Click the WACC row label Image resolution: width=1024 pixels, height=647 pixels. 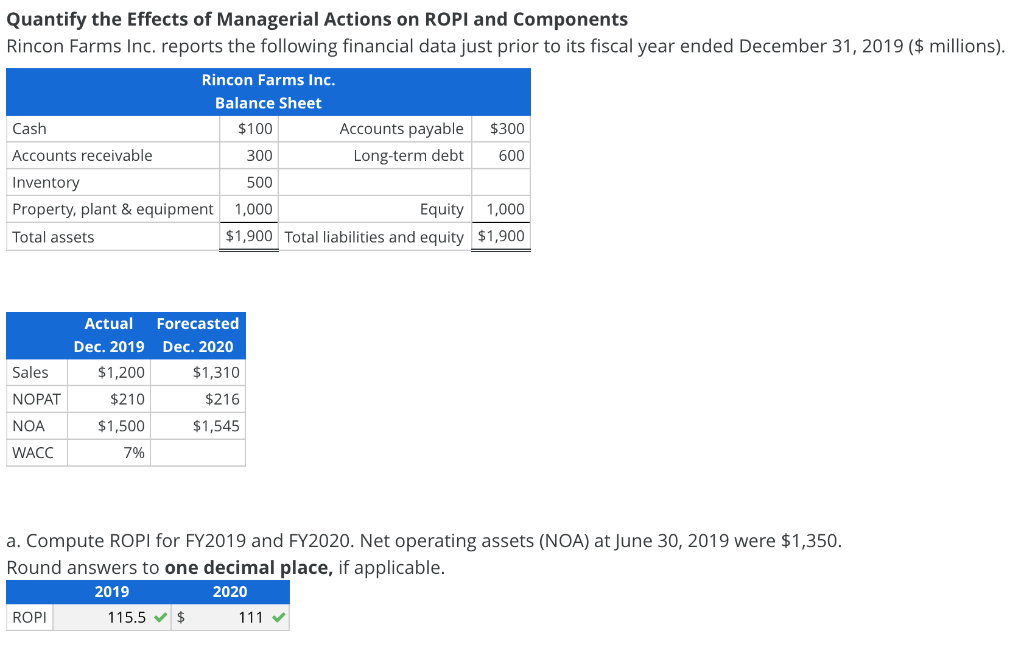(x=33, y=452)
